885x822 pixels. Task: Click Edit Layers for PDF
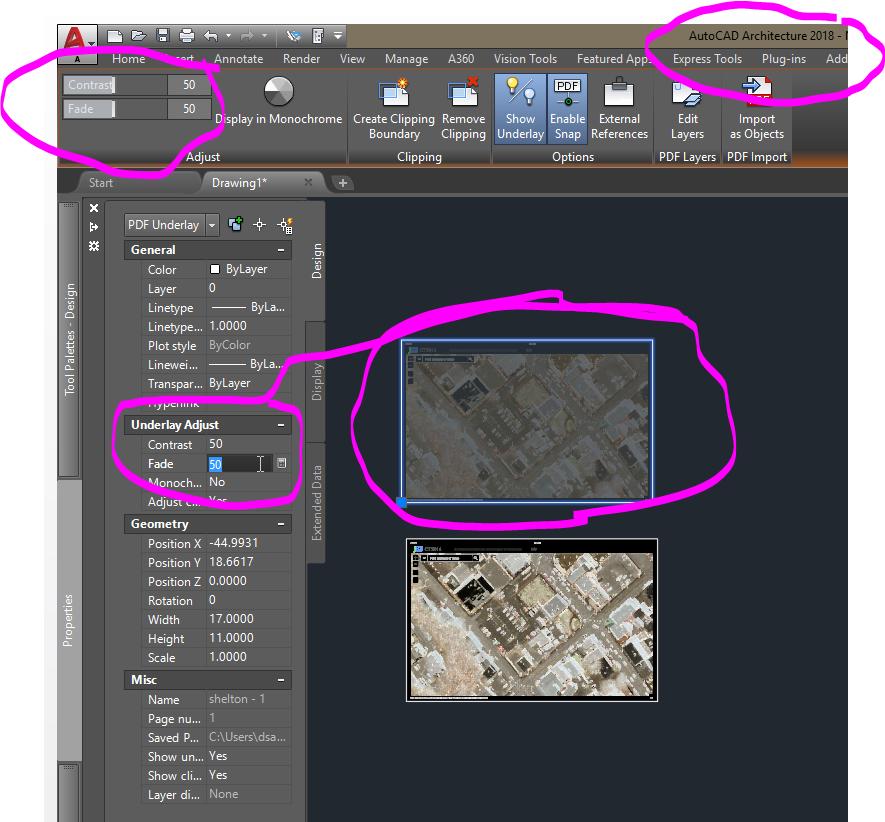[687, 108]
